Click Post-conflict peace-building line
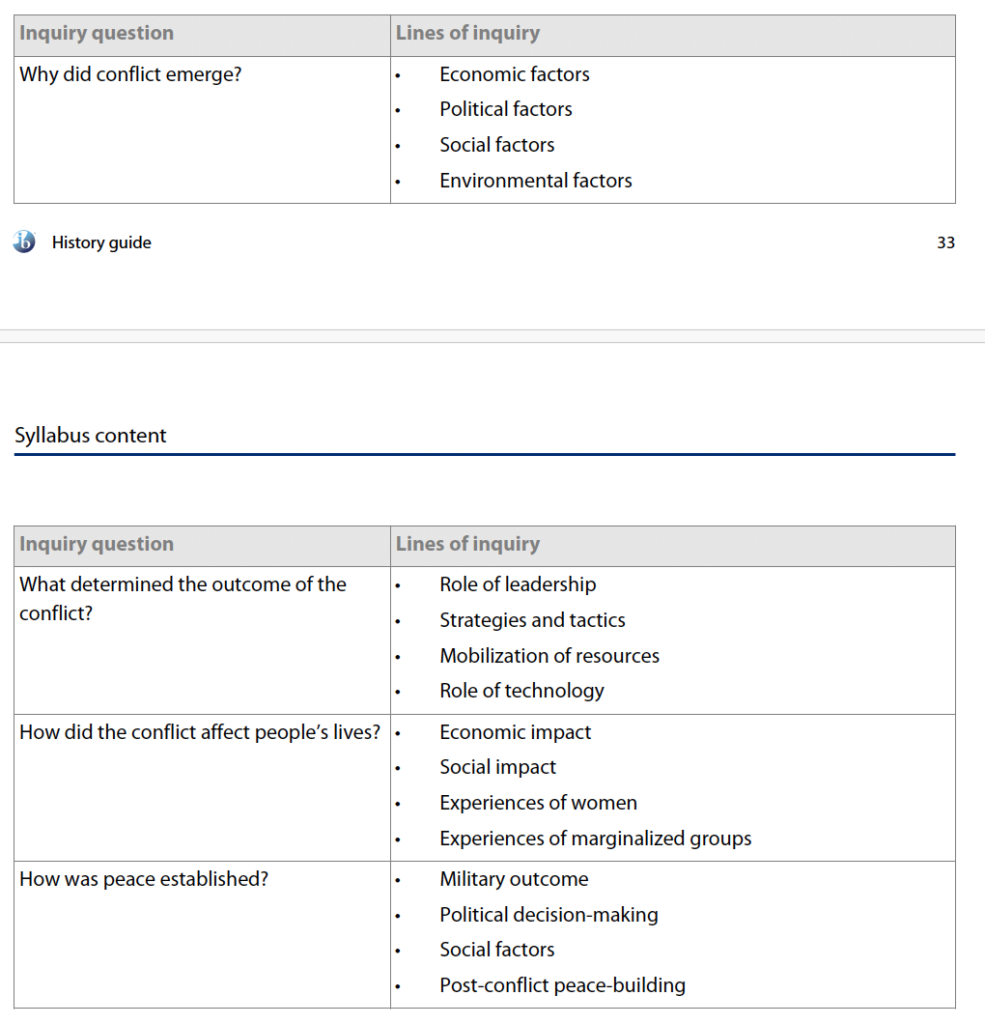The width and height of the screenshot is (985, 1024). click(x=562, y=985)
